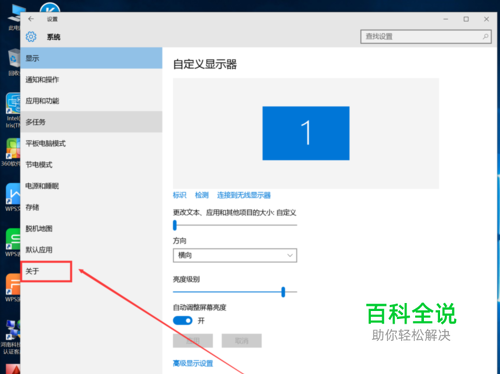Open 节电模式 settings
This screenshot has width=500, height=374.
click(91, 165)
